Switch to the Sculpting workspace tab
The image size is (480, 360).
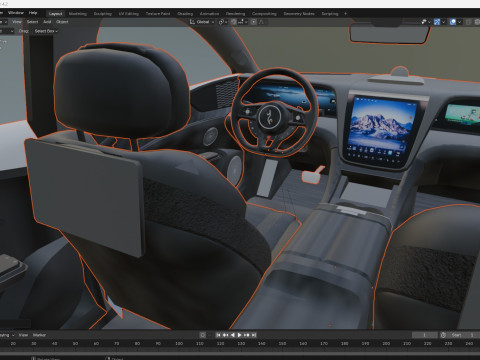[102, 14]
